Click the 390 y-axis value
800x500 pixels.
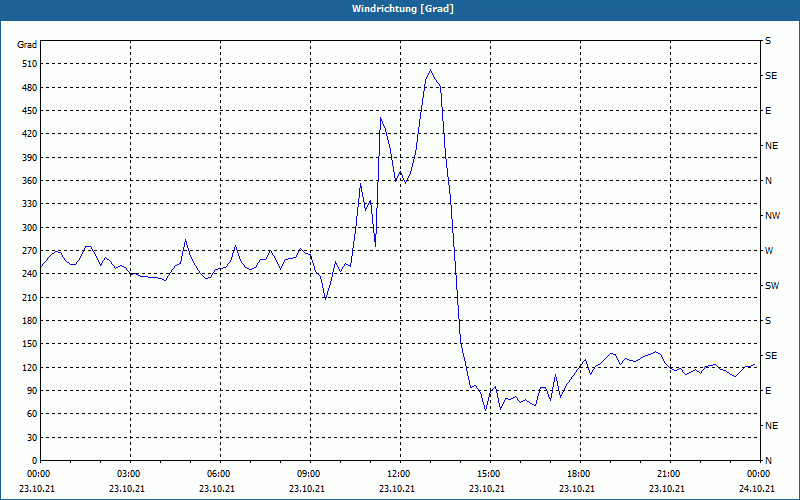(30, 158)
